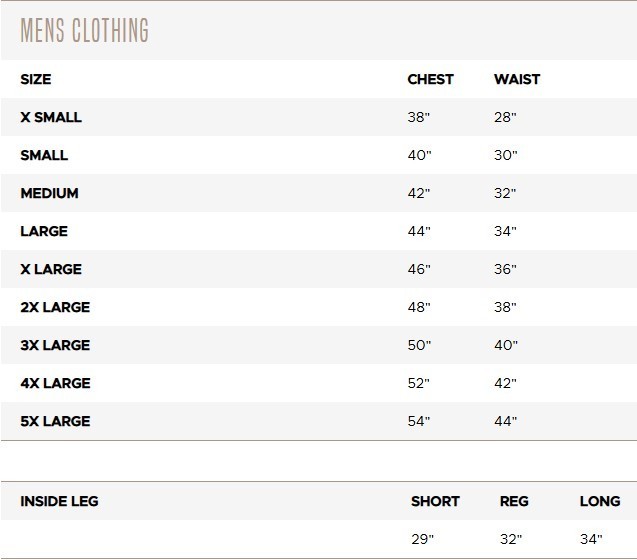Click the INSIDE LEG header label
Screen dimensions: 637x560
click(x=59, y=501)
